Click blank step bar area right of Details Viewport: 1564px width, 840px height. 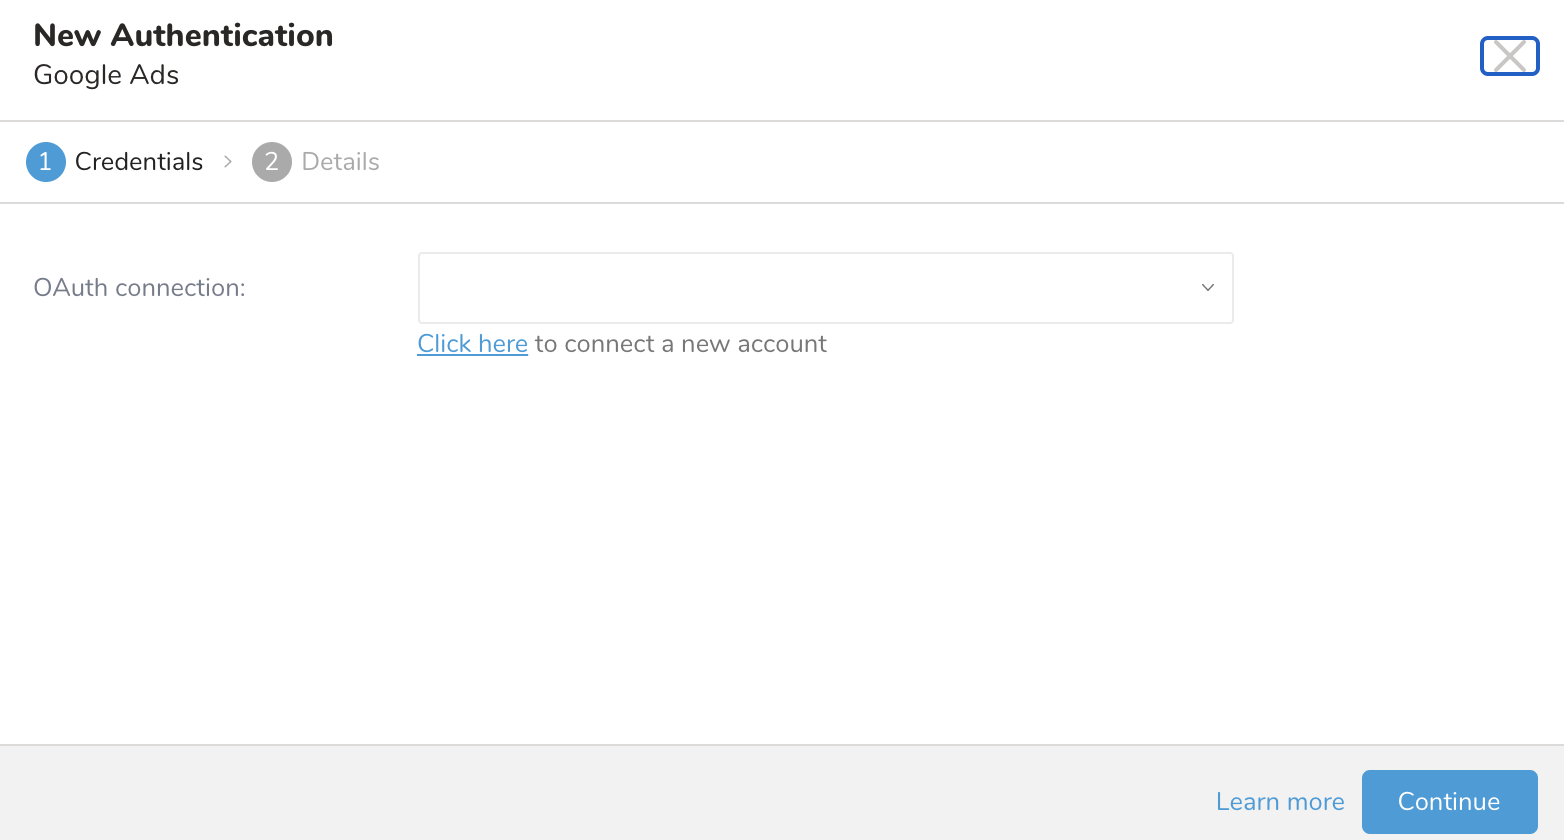pos(900,162)
